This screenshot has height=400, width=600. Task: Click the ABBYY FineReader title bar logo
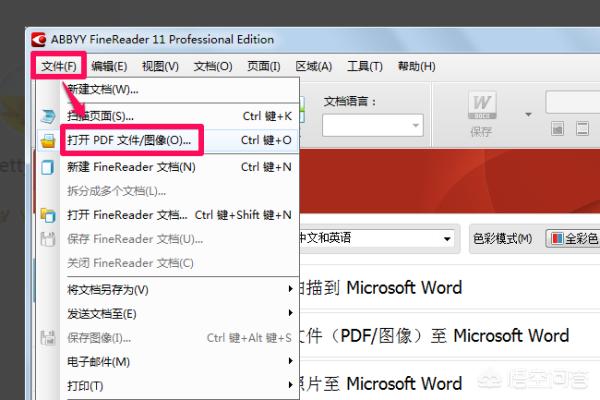click(x=39, y=40)
